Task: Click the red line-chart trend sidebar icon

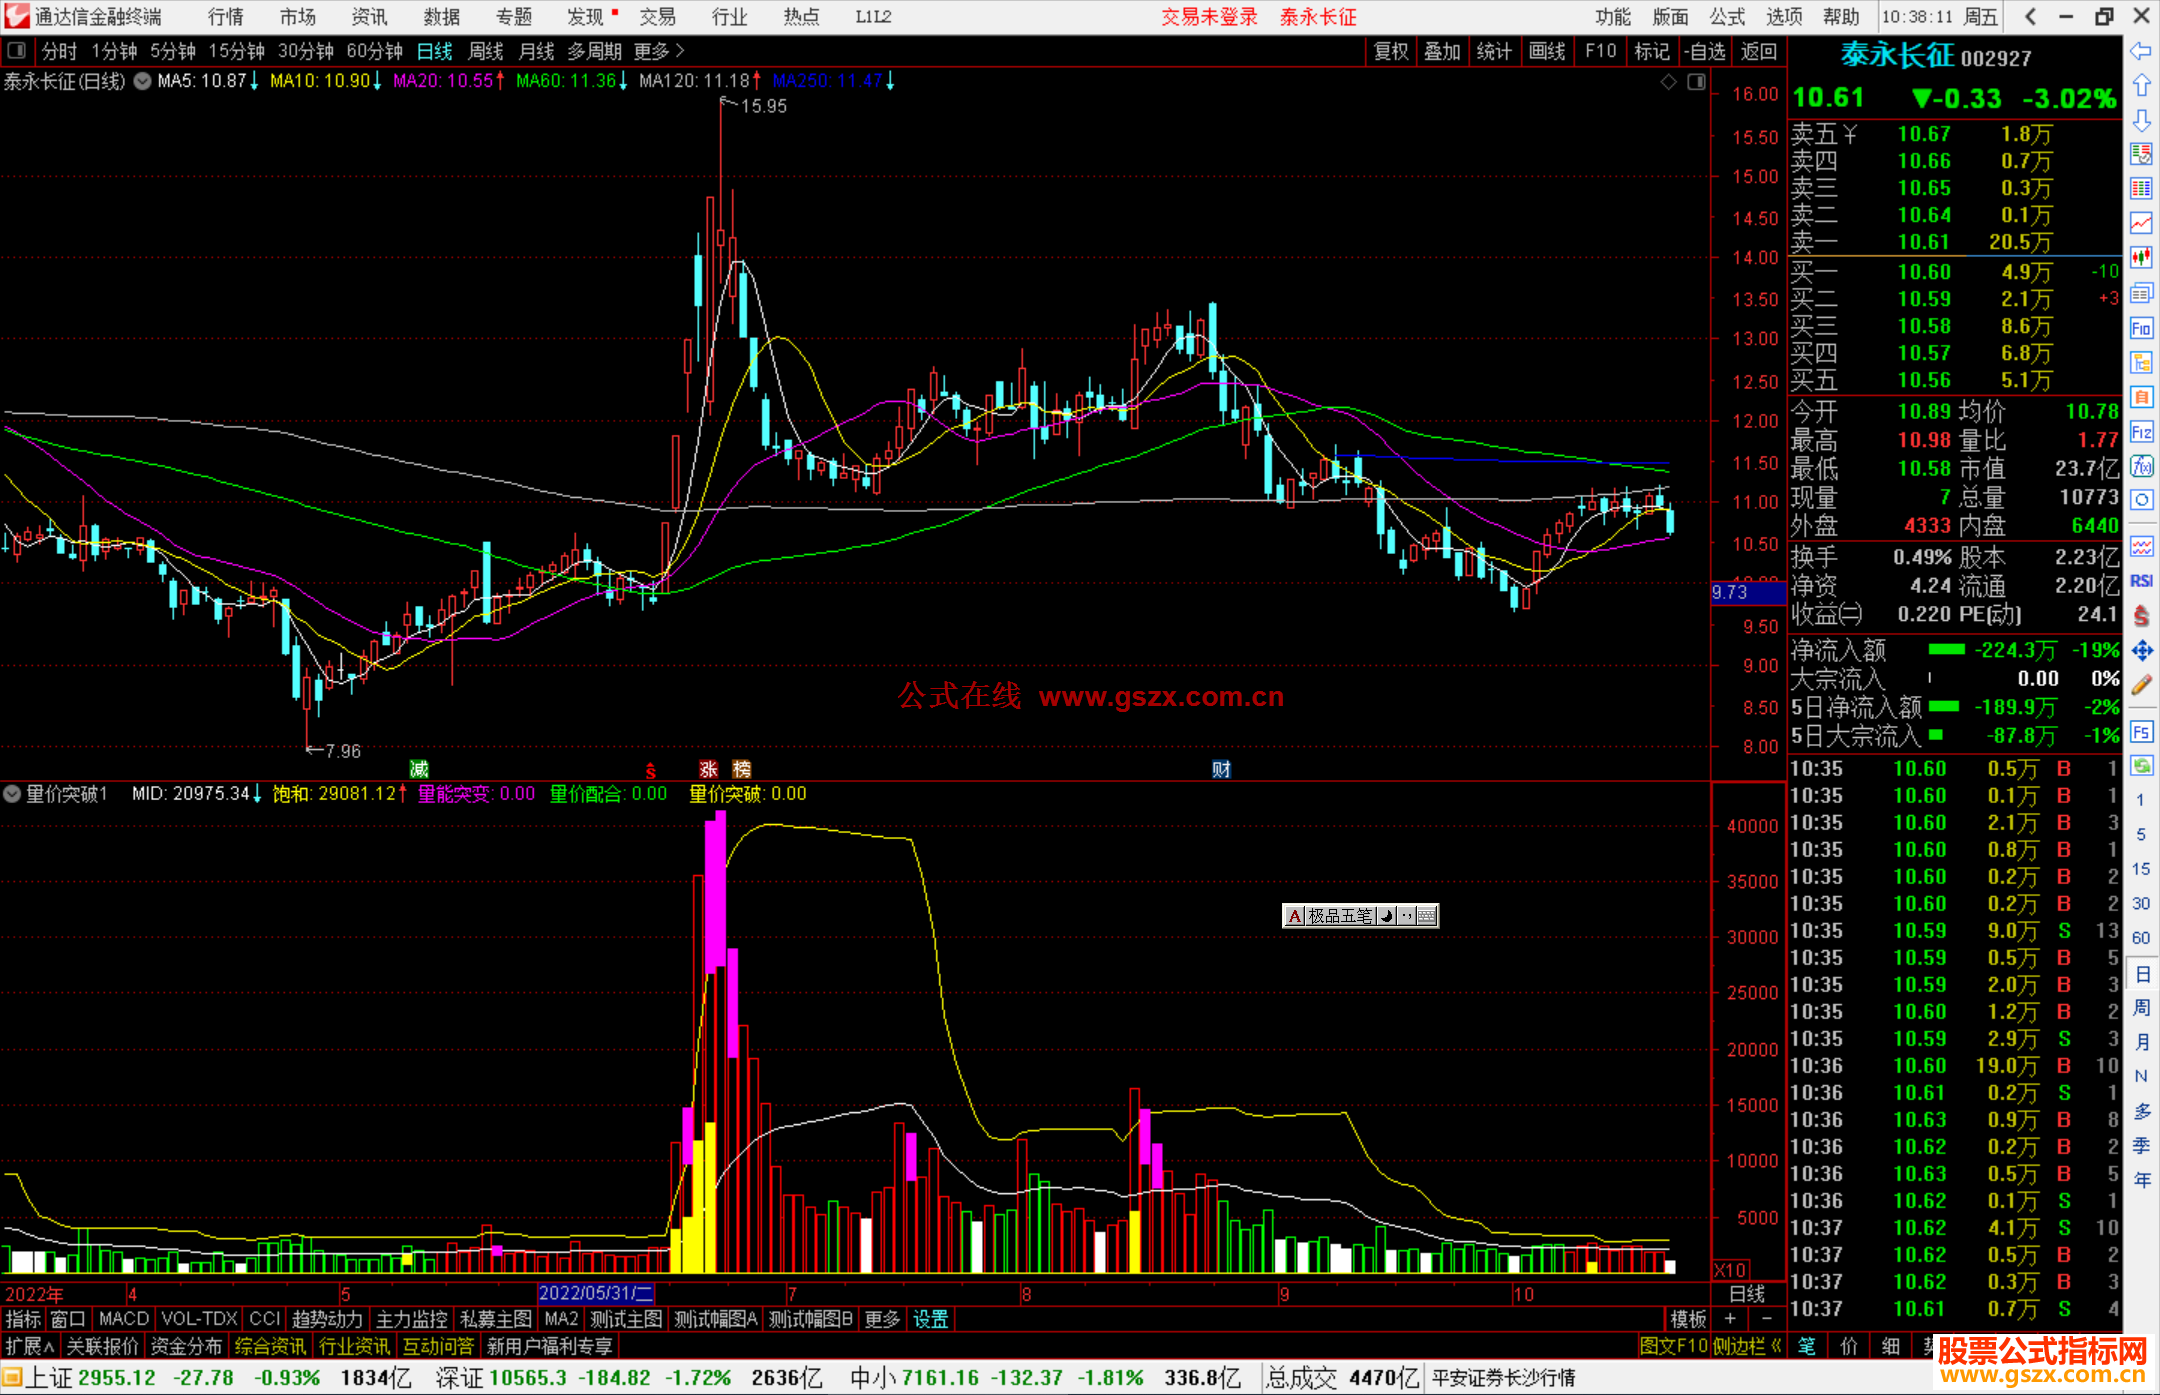Action: [x=2141, y=223]
